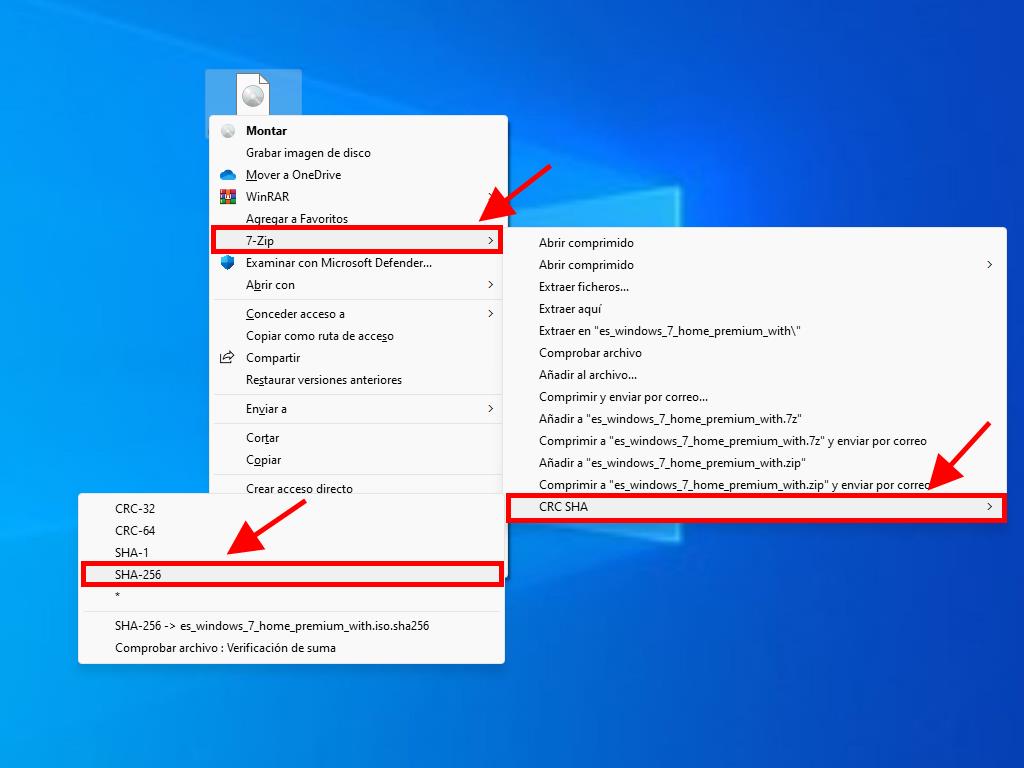Choose Crear acceso directo
The image size is (1024, 768).
[x=358, y=488]
